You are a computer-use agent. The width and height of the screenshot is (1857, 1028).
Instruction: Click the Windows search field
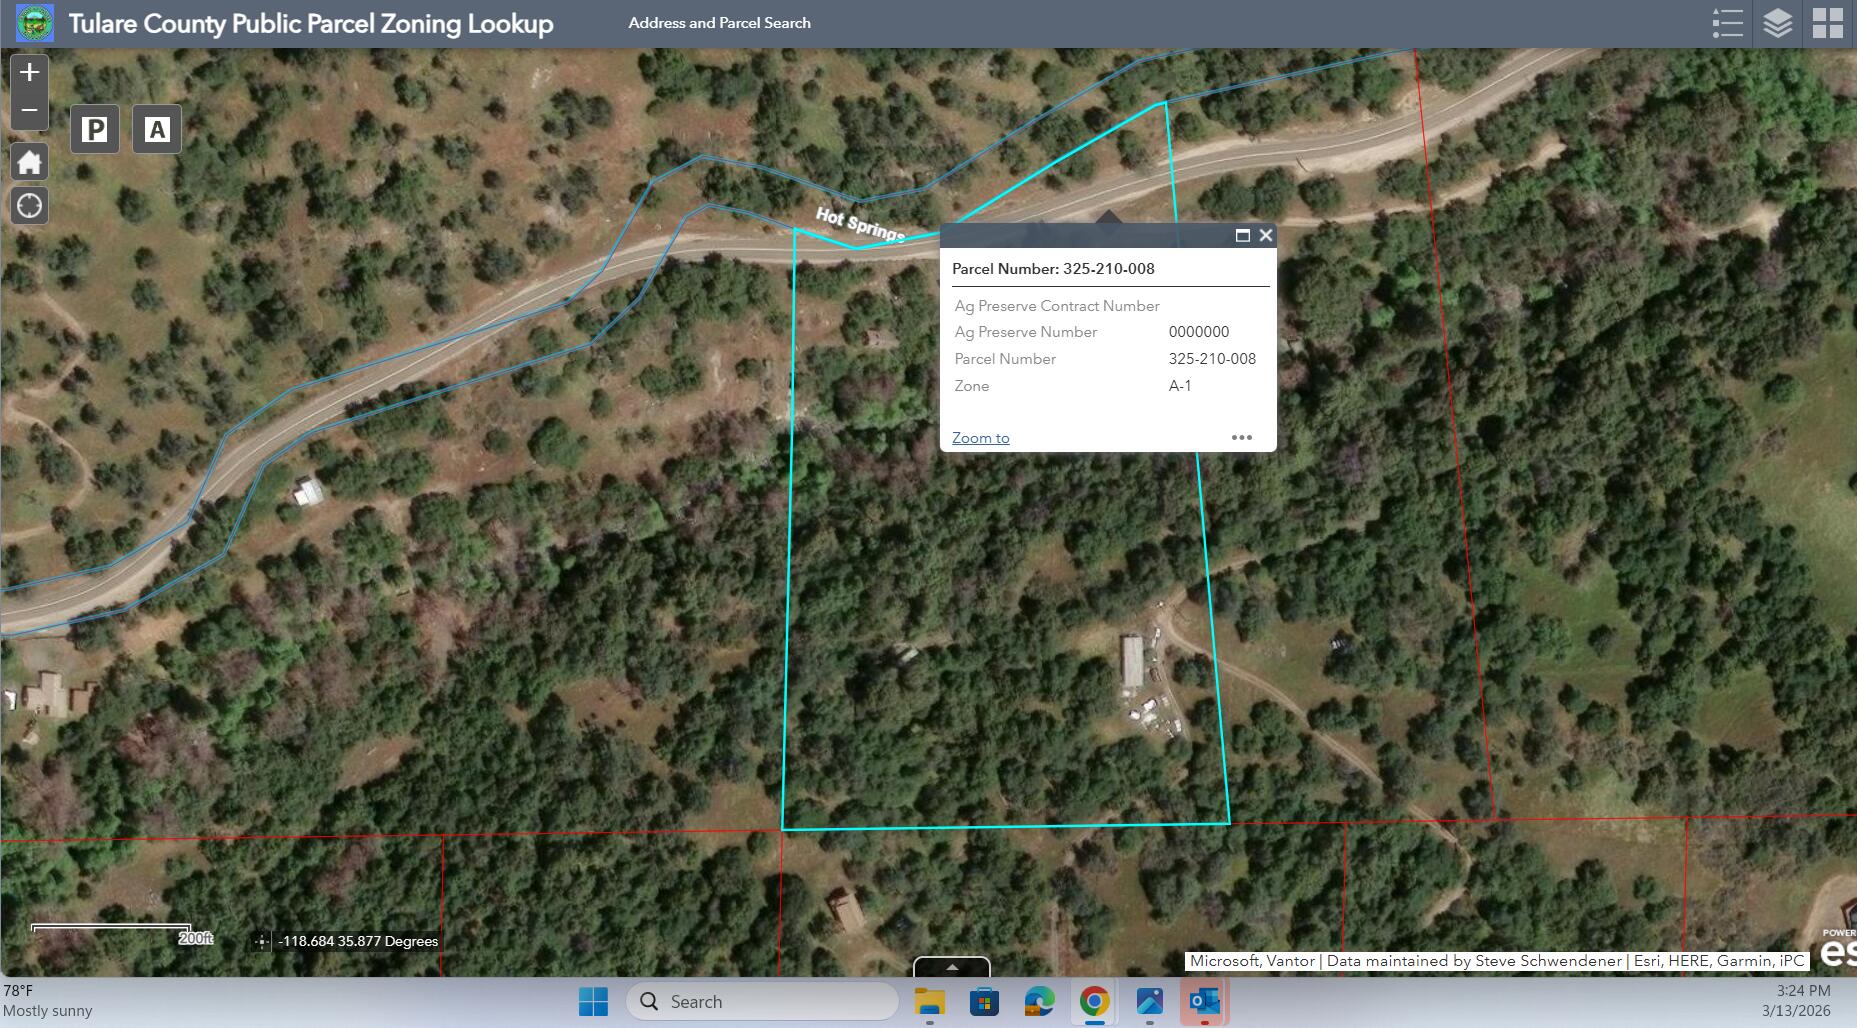click(x=763, y=1001)
